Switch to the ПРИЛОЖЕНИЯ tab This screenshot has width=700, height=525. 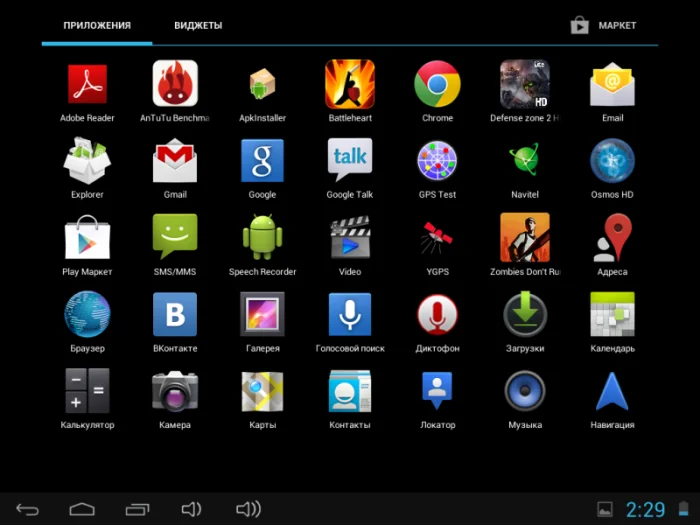click(97, 25)
